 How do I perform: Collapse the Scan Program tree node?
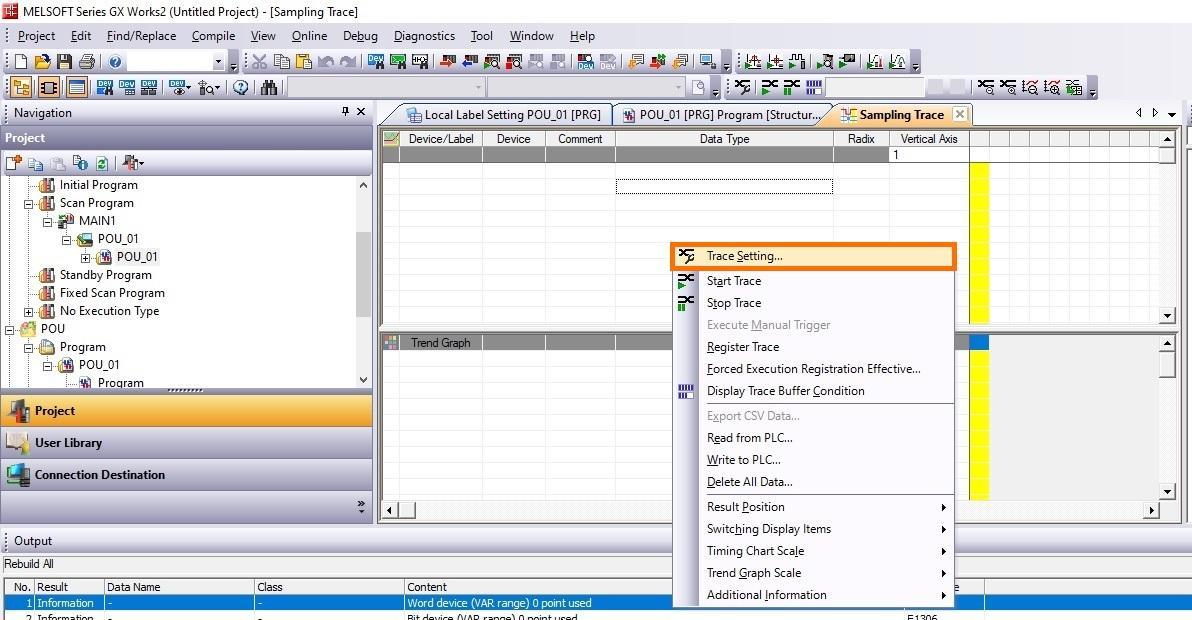(29, 204)
